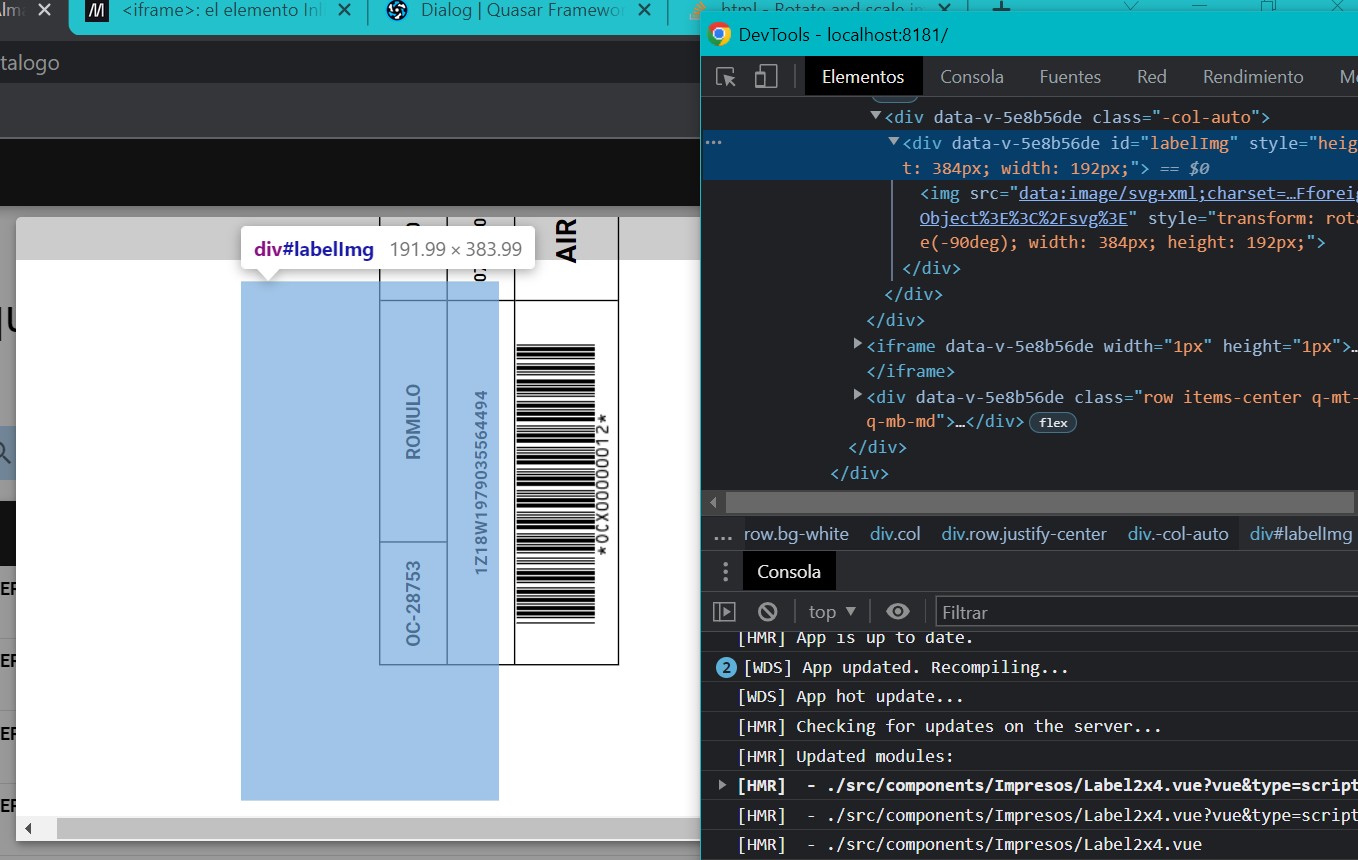Open the Rendimiento tab

pos(1253,77)
